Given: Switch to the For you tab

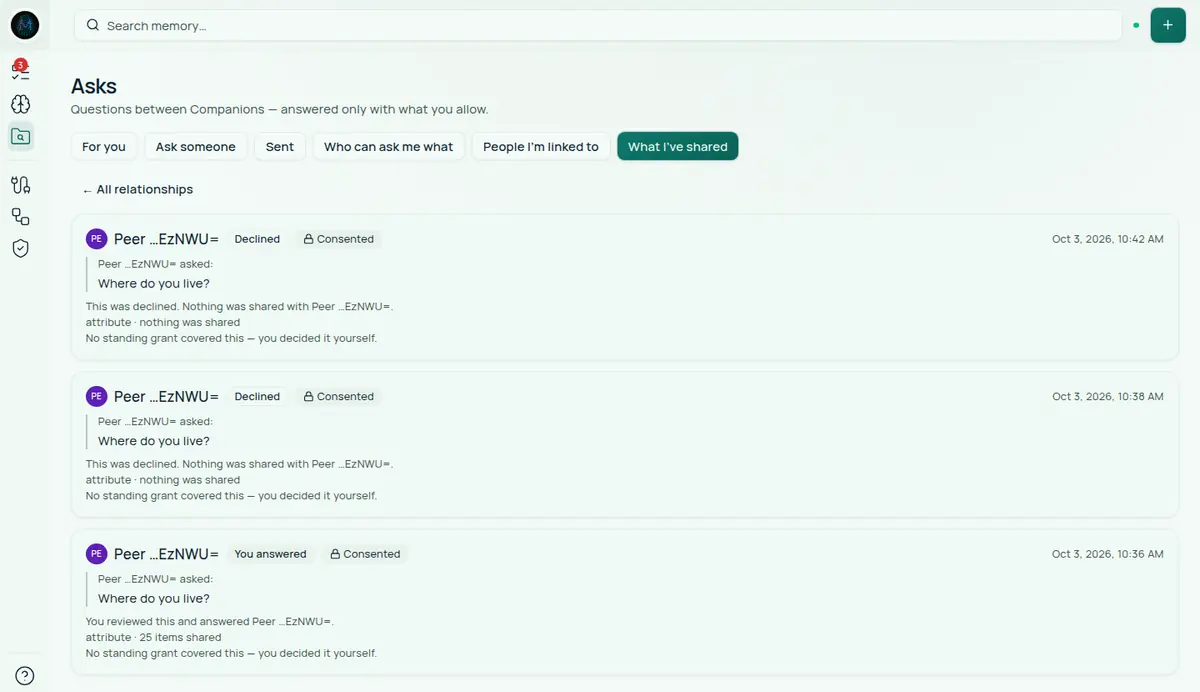Looking at the screenshot, I should point(104,146).
